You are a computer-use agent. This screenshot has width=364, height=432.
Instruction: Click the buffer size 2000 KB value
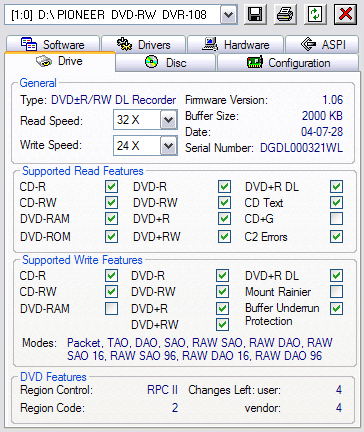pos(322,116)
